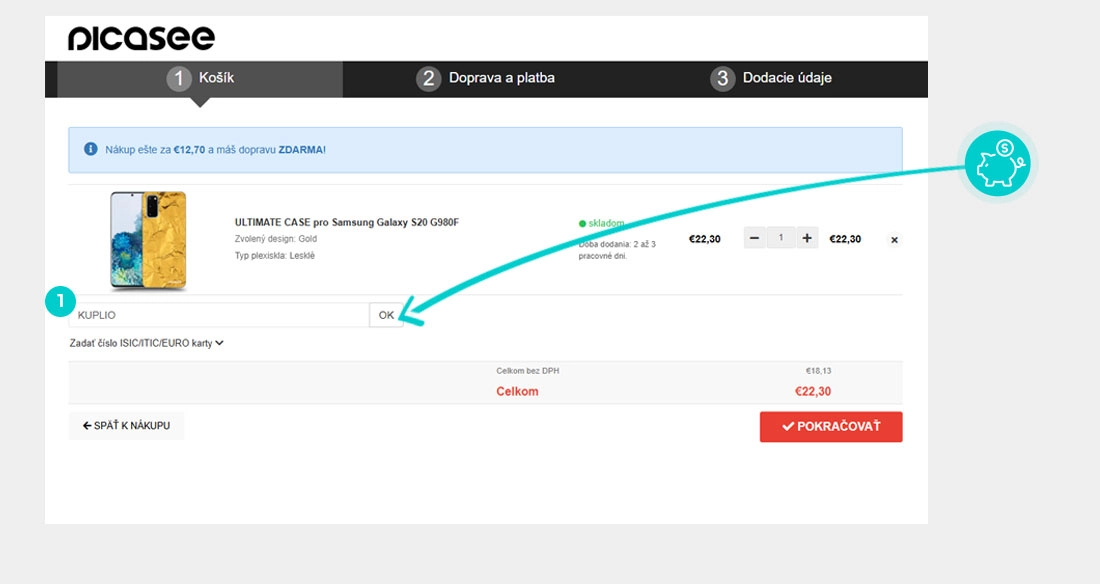Click the free shipping info banner

[485, 150]
